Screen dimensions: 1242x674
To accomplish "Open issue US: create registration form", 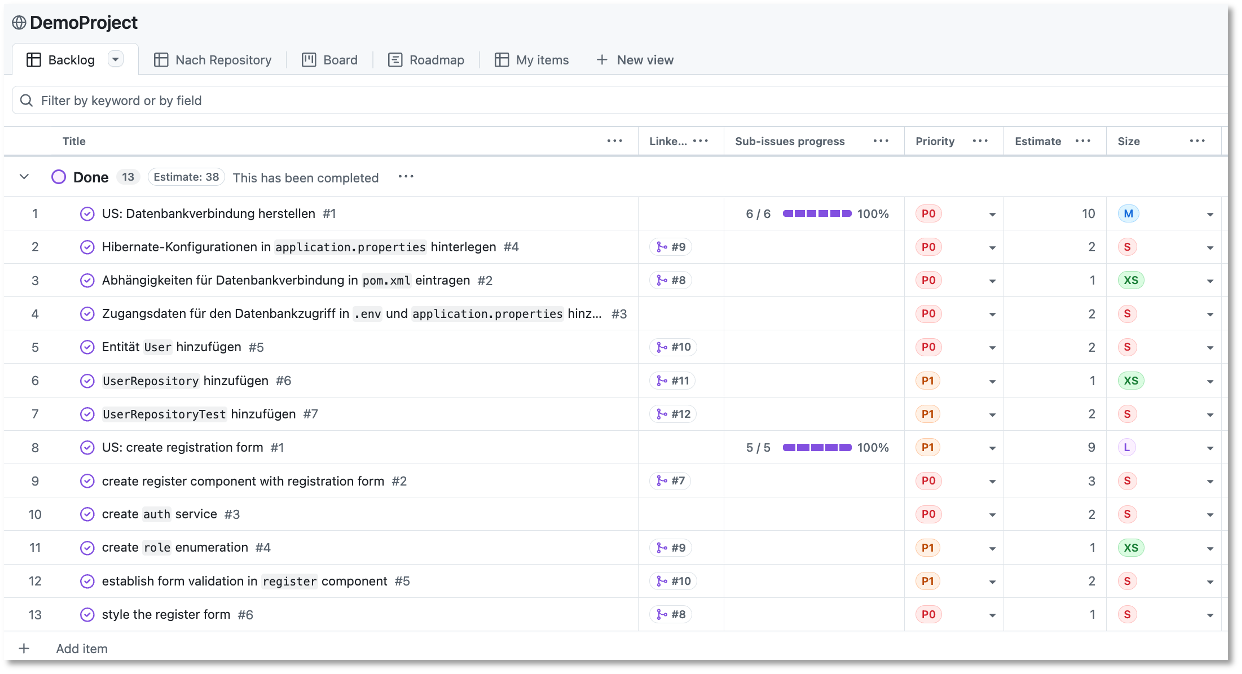I will [x=182, y=448].
